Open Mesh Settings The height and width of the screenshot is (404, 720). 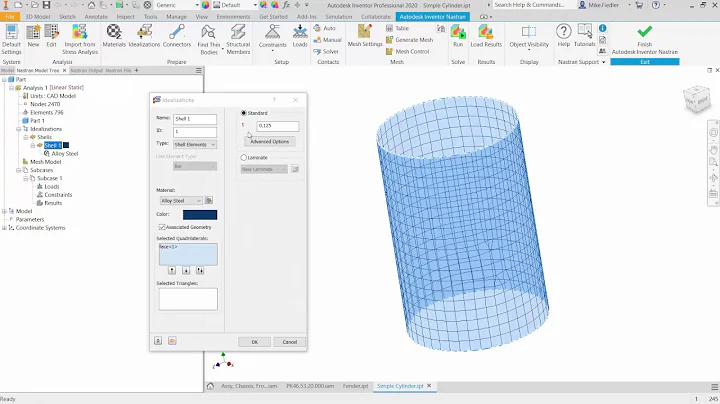pos(365,36)
